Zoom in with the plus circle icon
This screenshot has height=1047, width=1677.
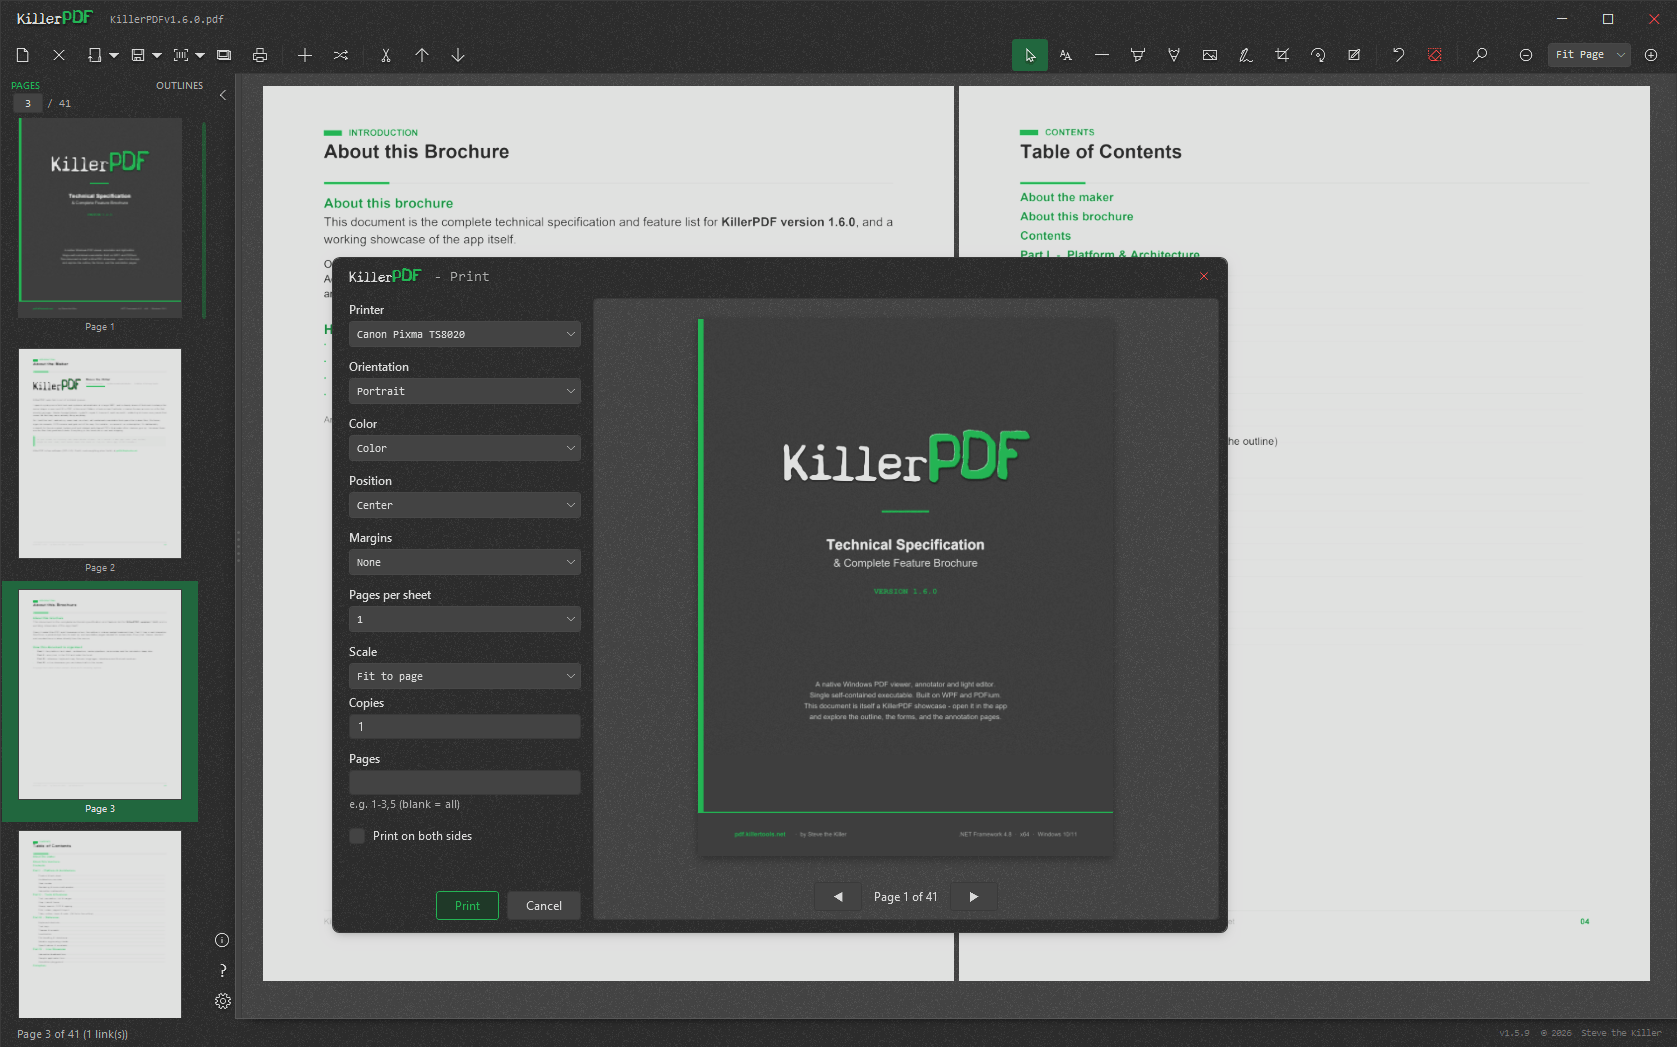[x=1652, y=55]
